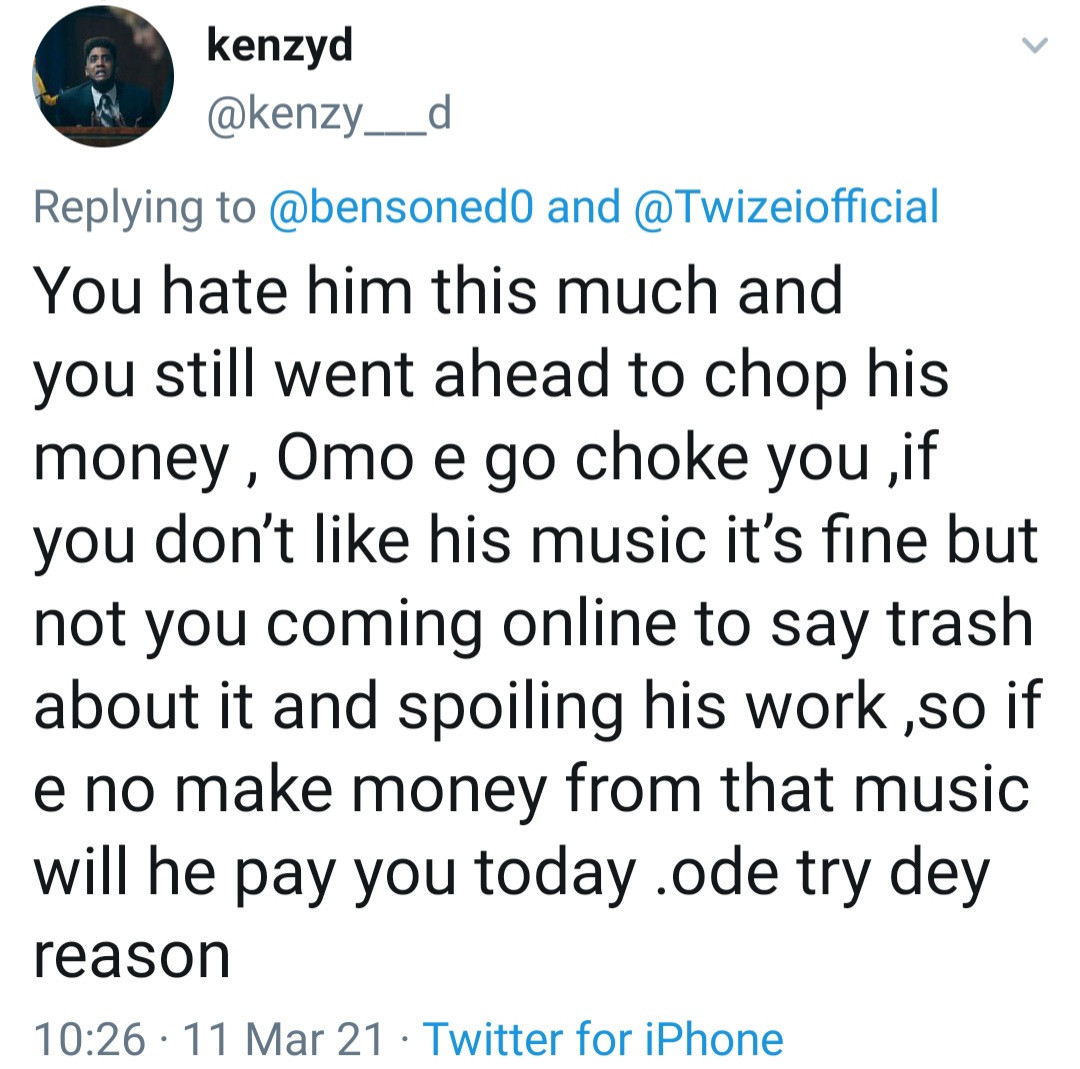Visit the @Twizeiofficial profile link
This screenshot has width=1080, height=1069.
click(x=786, y=207)
